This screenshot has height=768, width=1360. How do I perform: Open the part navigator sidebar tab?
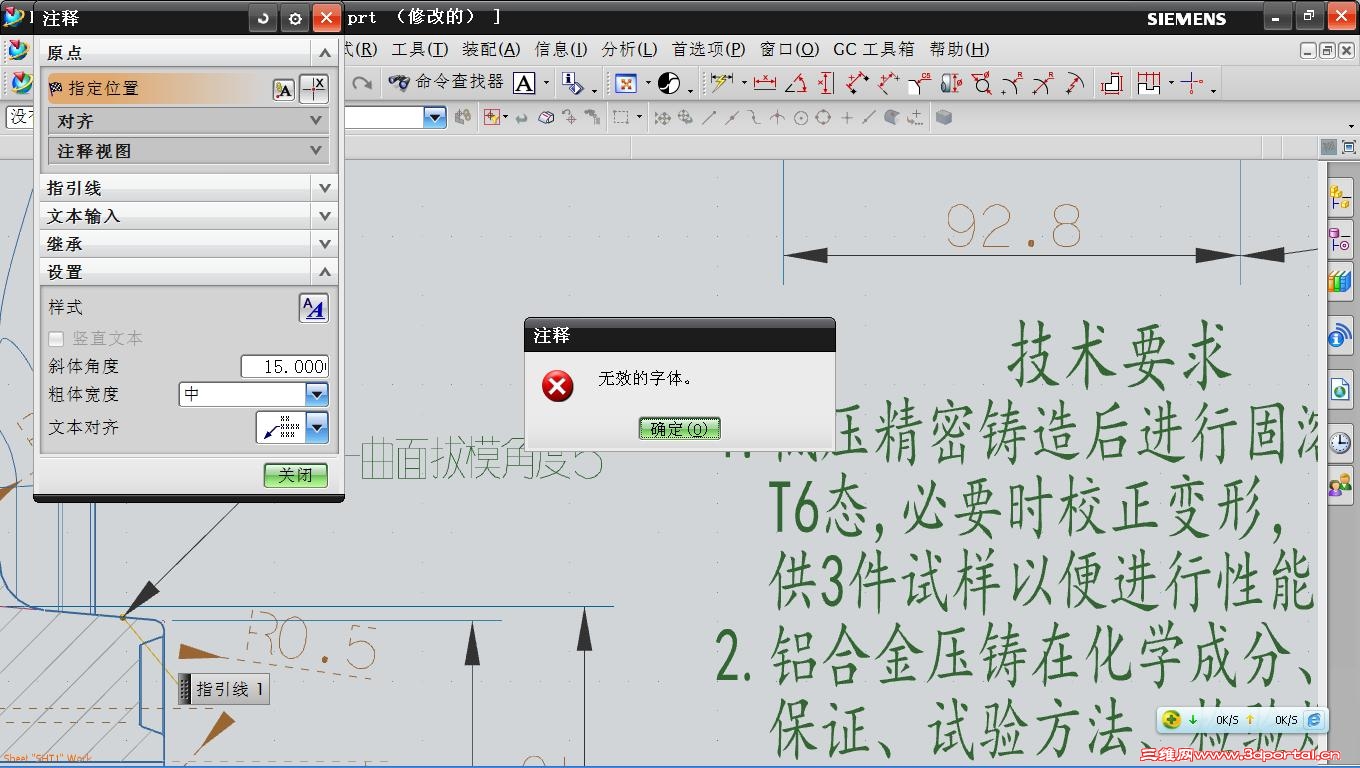1340,241
